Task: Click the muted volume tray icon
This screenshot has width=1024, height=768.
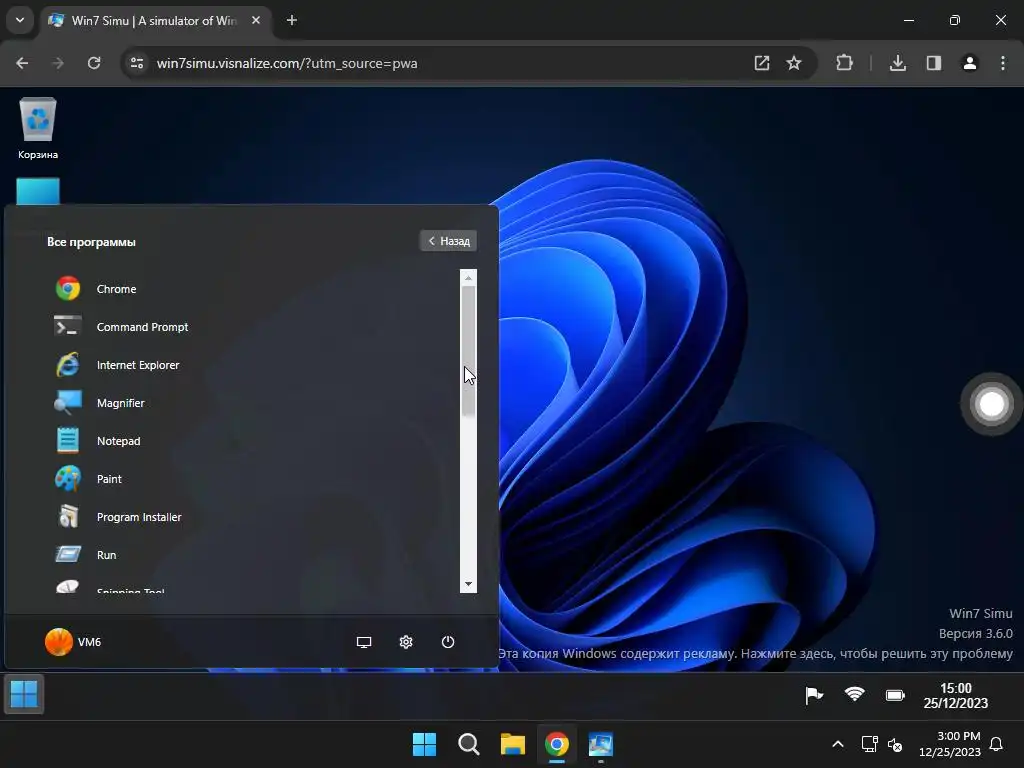Action: 895,744
